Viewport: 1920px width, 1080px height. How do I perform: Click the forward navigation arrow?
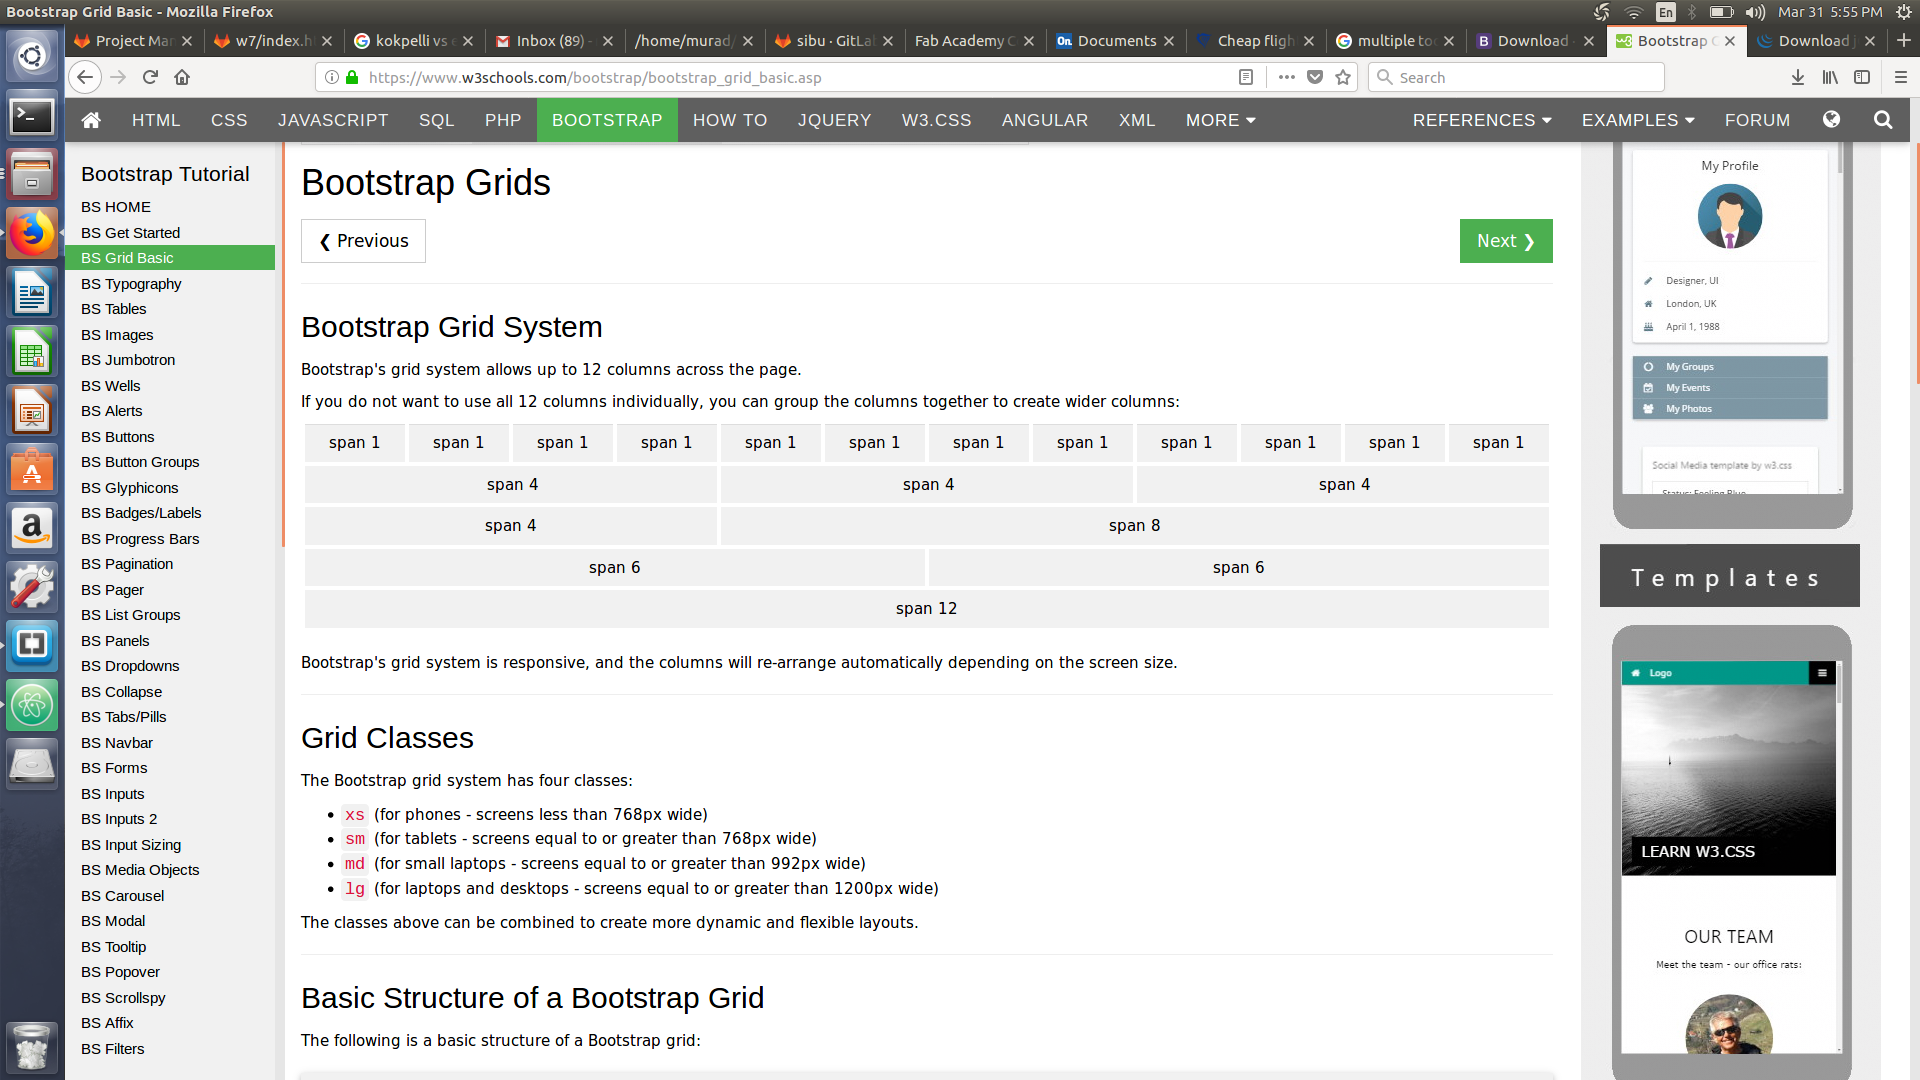tap(118, 77)
